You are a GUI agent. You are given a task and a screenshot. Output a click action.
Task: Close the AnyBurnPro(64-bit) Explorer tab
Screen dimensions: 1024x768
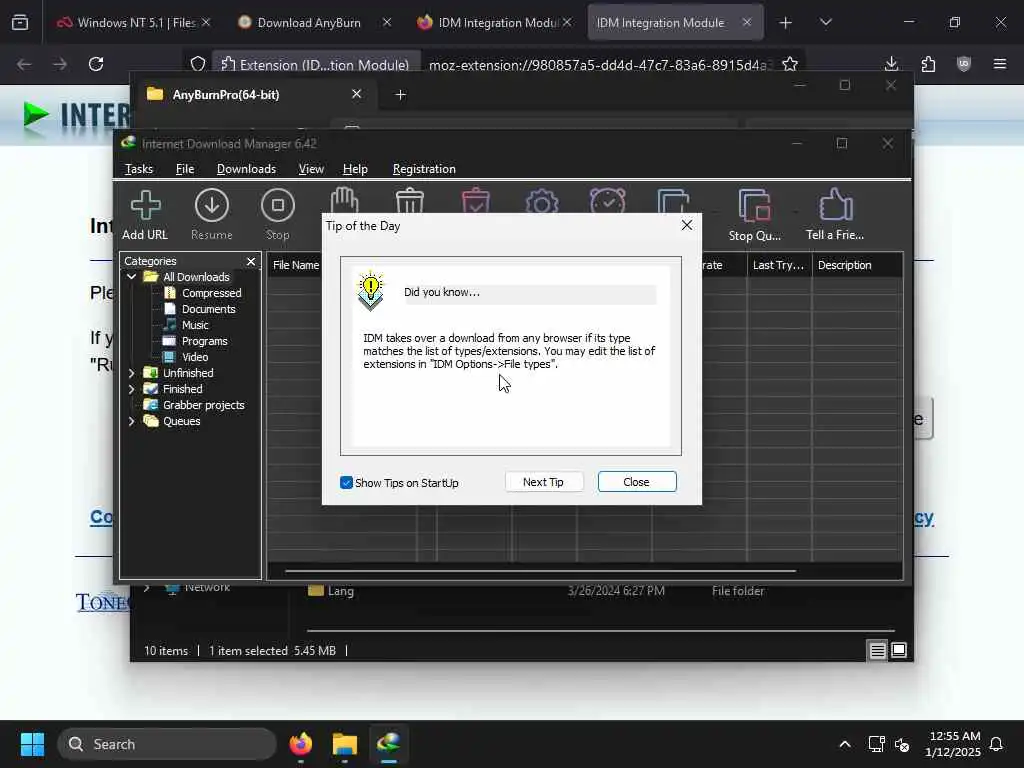tap(357, 94)
